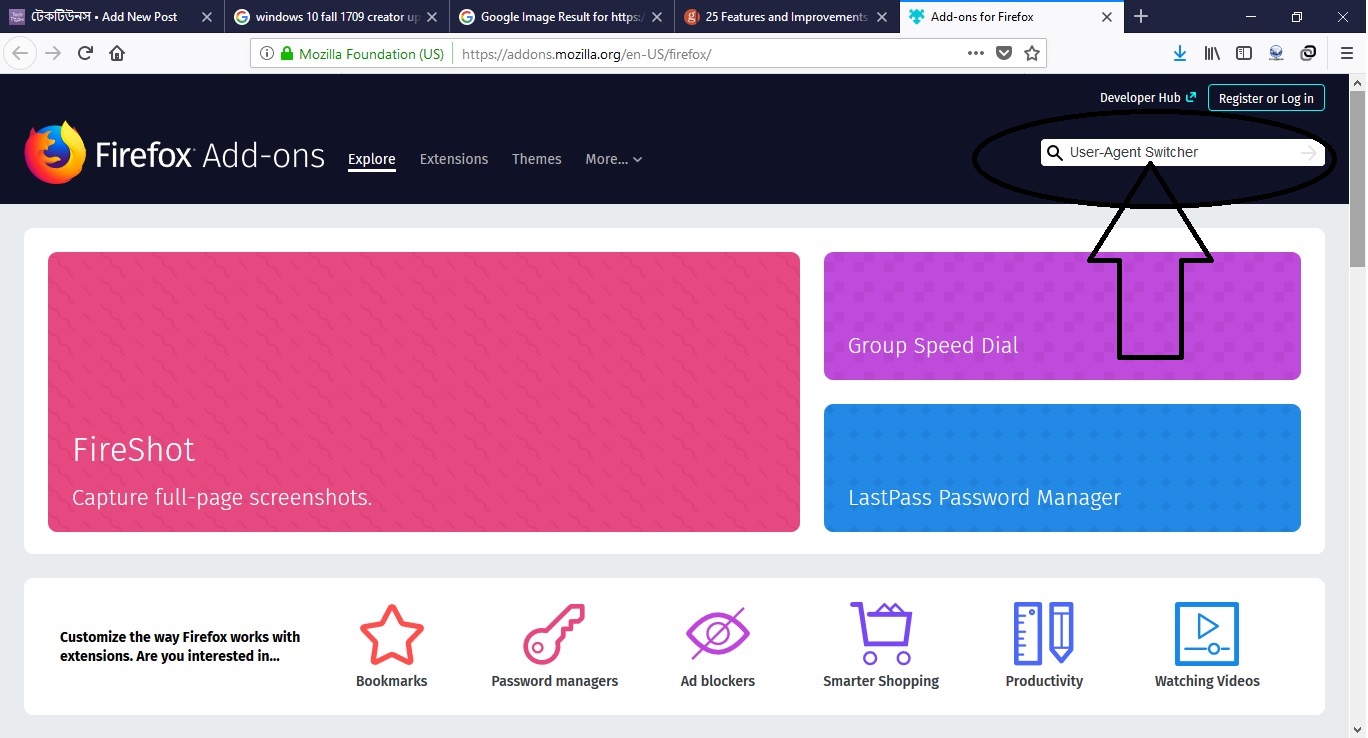This screenshot has width=1368, height=738.
Task: Choose the Password managers key icon
Action: [x=555, y=634]
